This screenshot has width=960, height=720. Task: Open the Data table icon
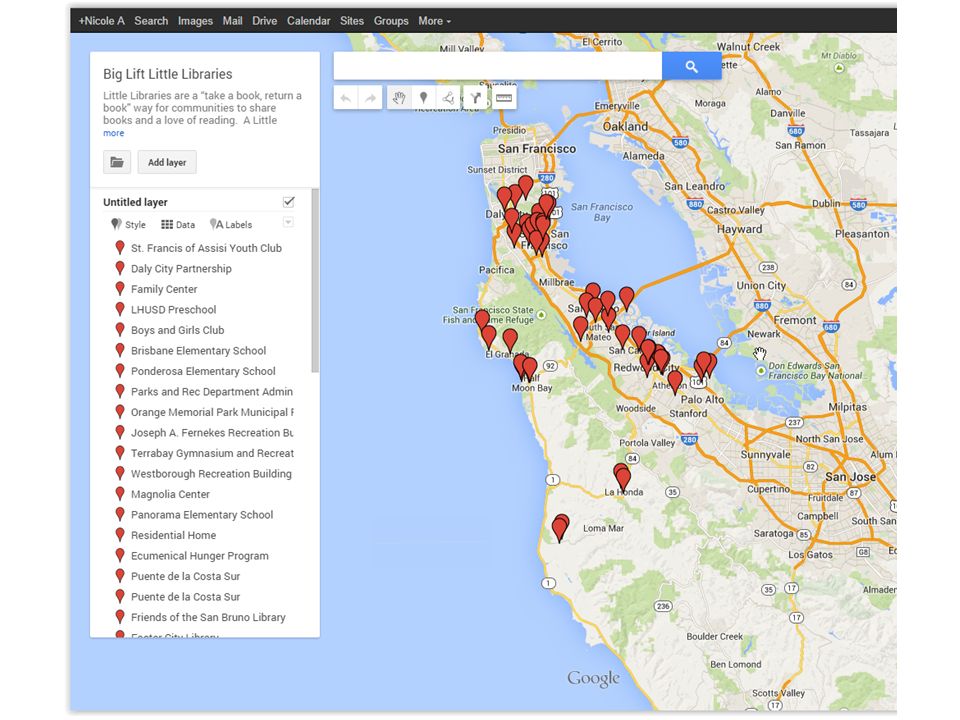point(167,225)
